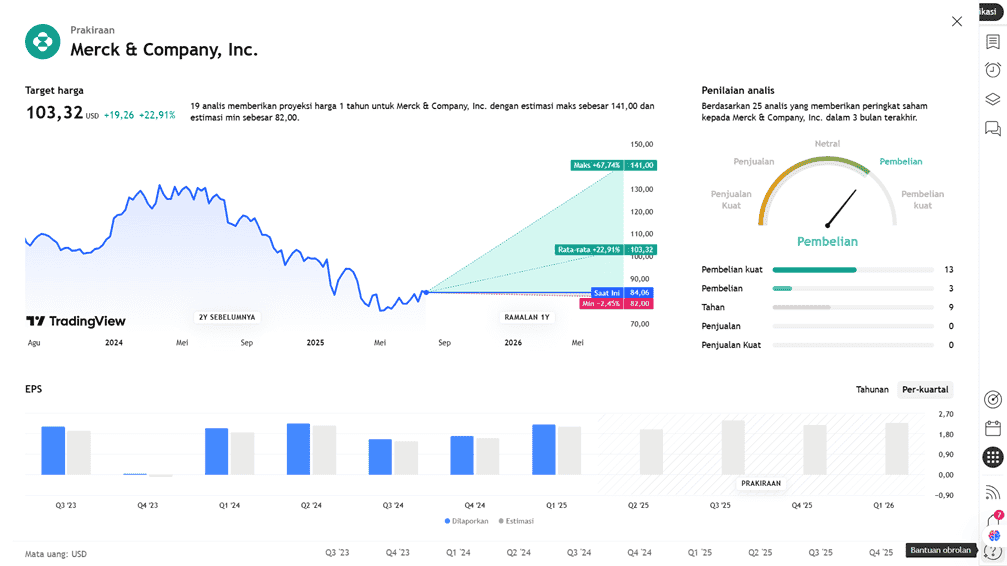Viewport: 1007px width, 566px height.
Task: Click the 2Y SEBELUMNYA chart label
Action: point(227,317)
